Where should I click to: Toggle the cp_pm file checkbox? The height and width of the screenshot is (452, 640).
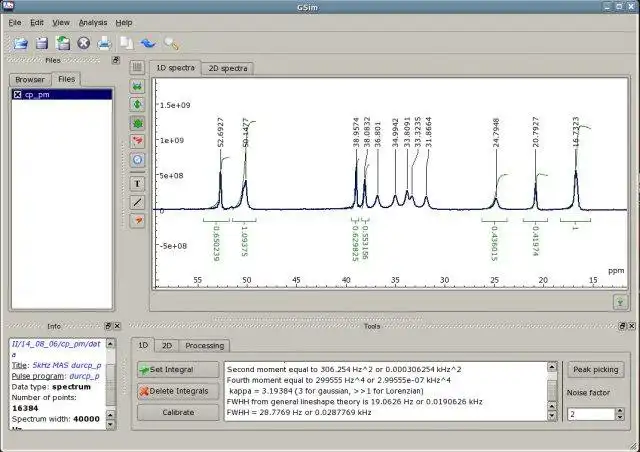pyautogui.click(x=18, y=94)
